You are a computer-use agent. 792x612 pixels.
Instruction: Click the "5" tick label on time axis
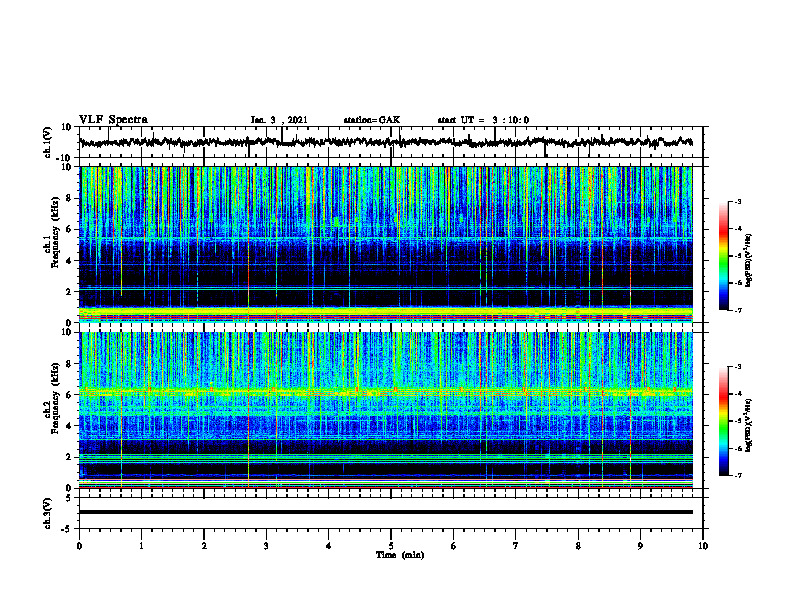pyautogui.click(x=391, y=546)
